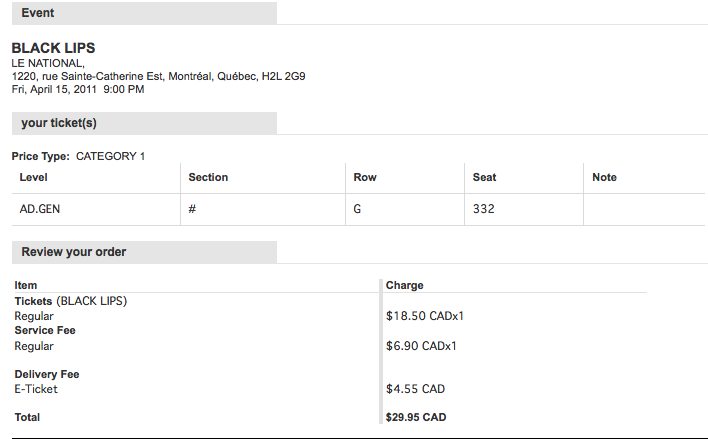Screen dimensions: 708x439
Task: Click the Row column header
Action: [365, 177]
